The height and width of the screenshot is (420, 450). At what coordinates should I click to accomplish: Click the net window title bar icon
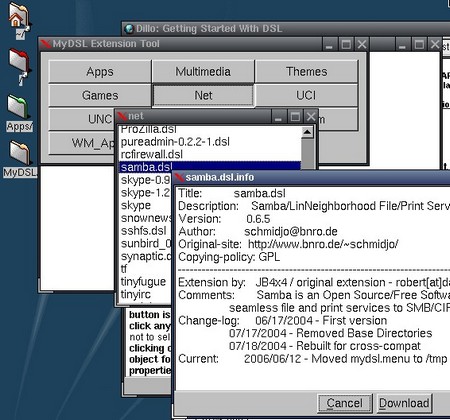click(x=122, y=116)
